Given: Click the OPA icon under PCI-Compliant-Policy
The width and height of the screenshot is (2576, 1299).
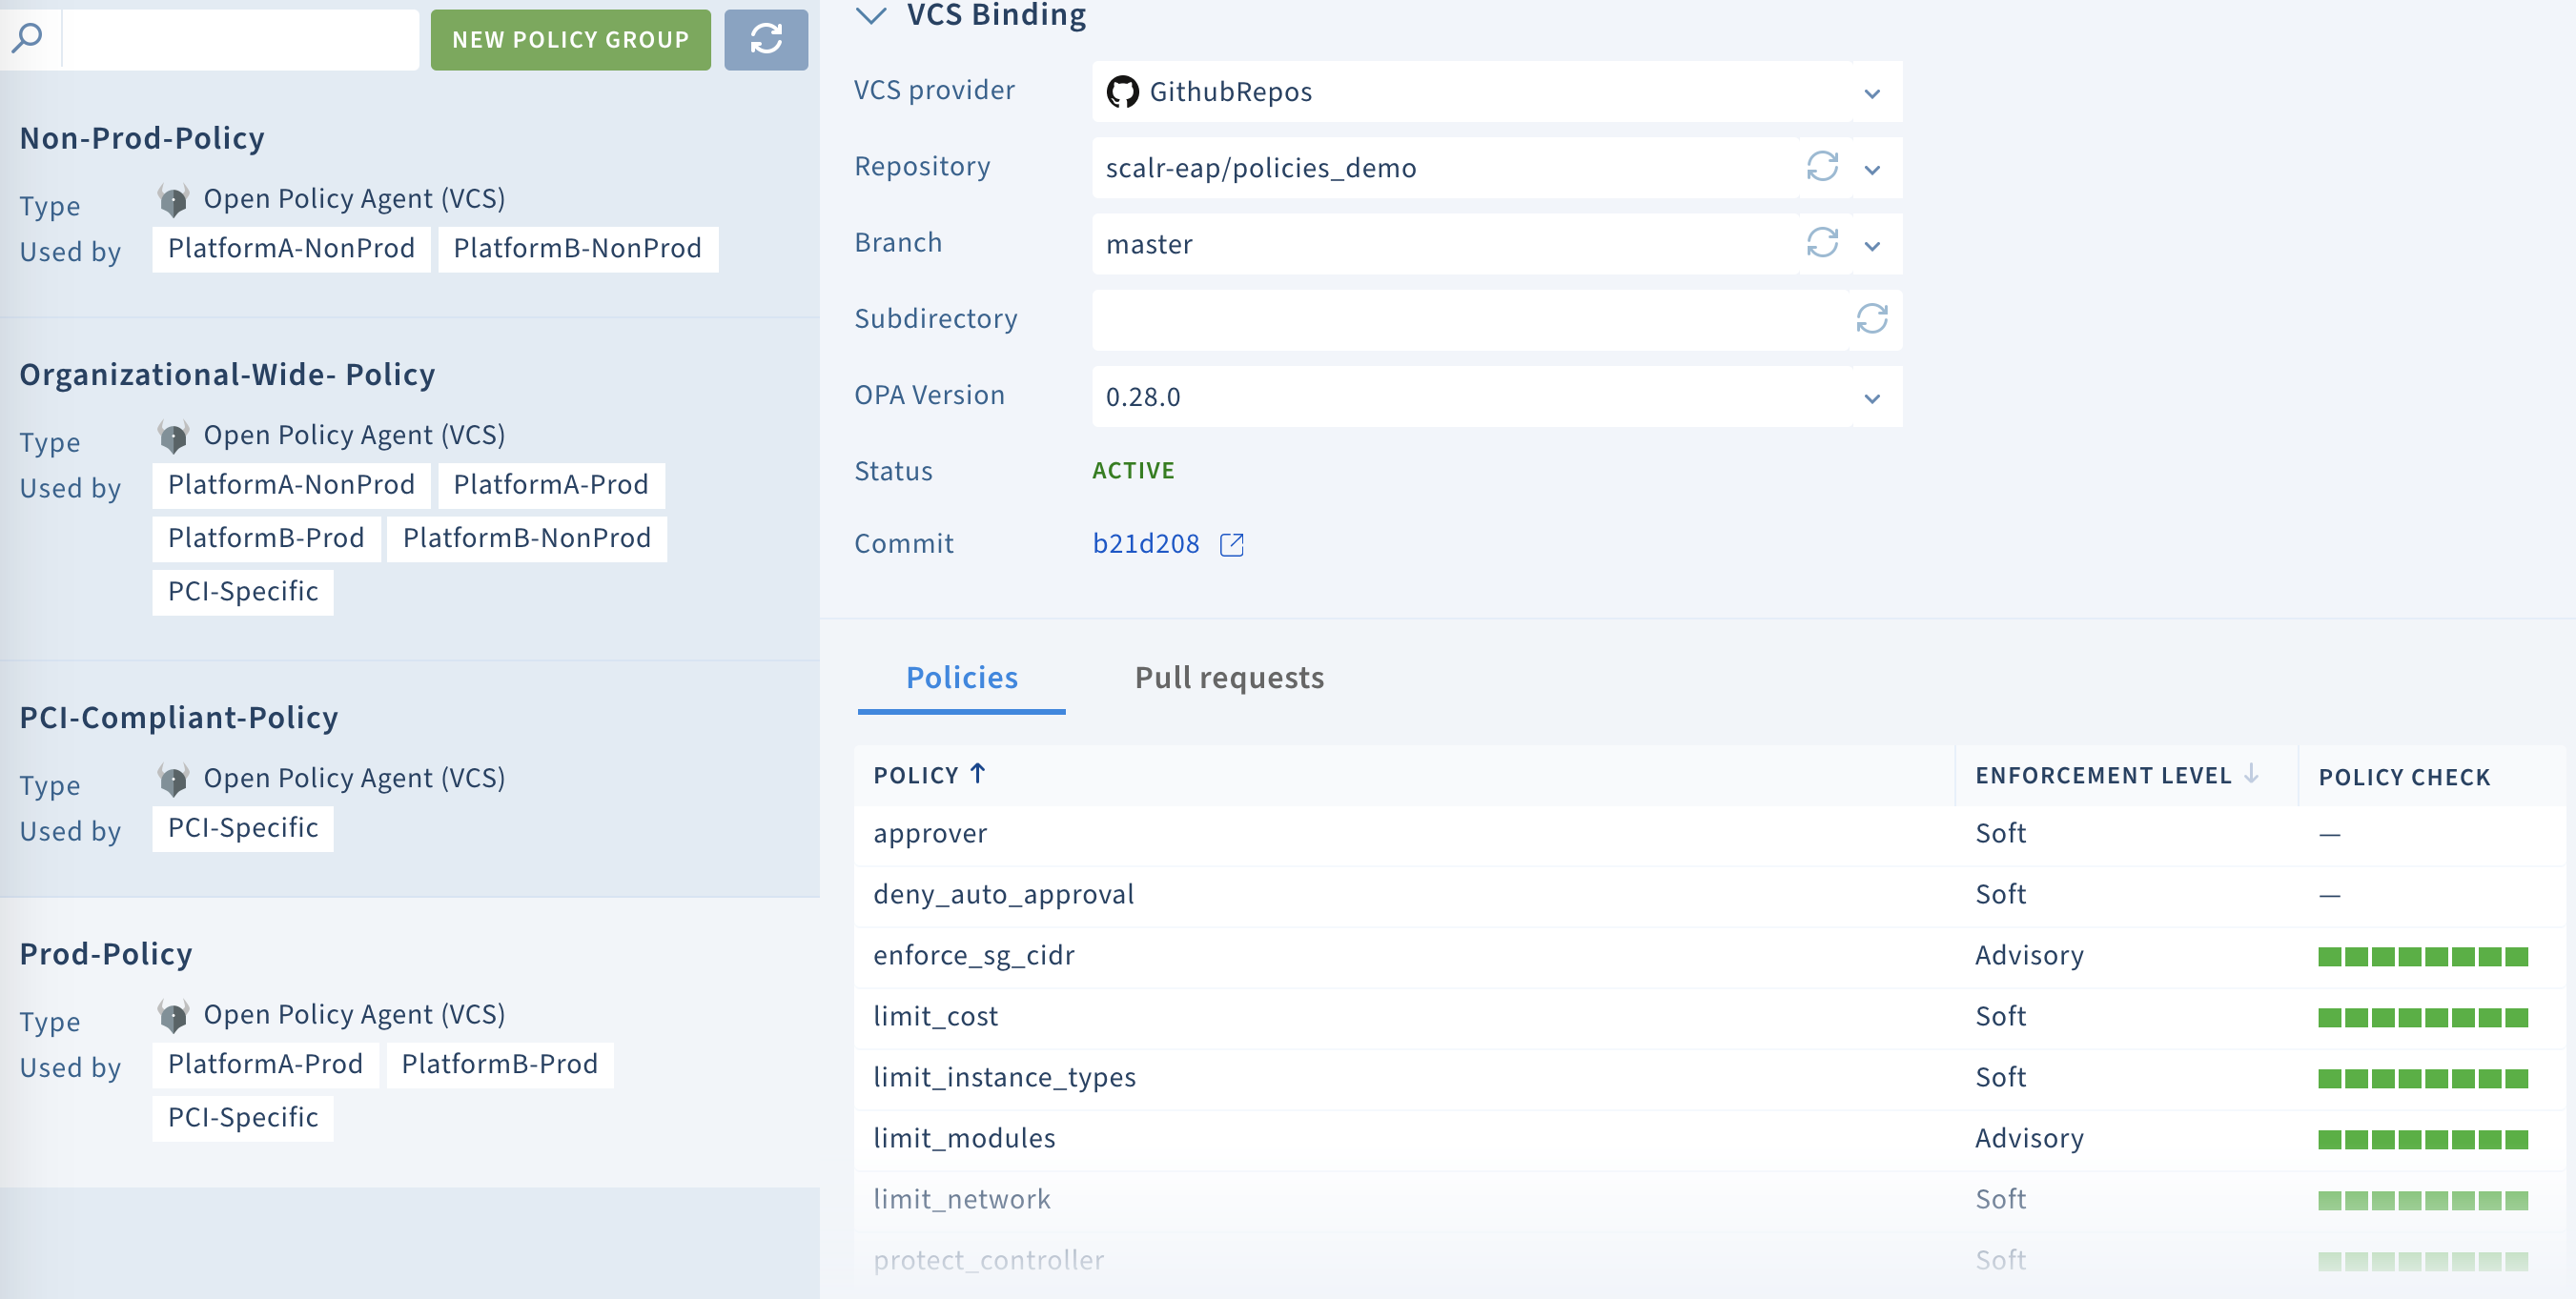Looking at the screenshot, I should [x=175, y=777].
